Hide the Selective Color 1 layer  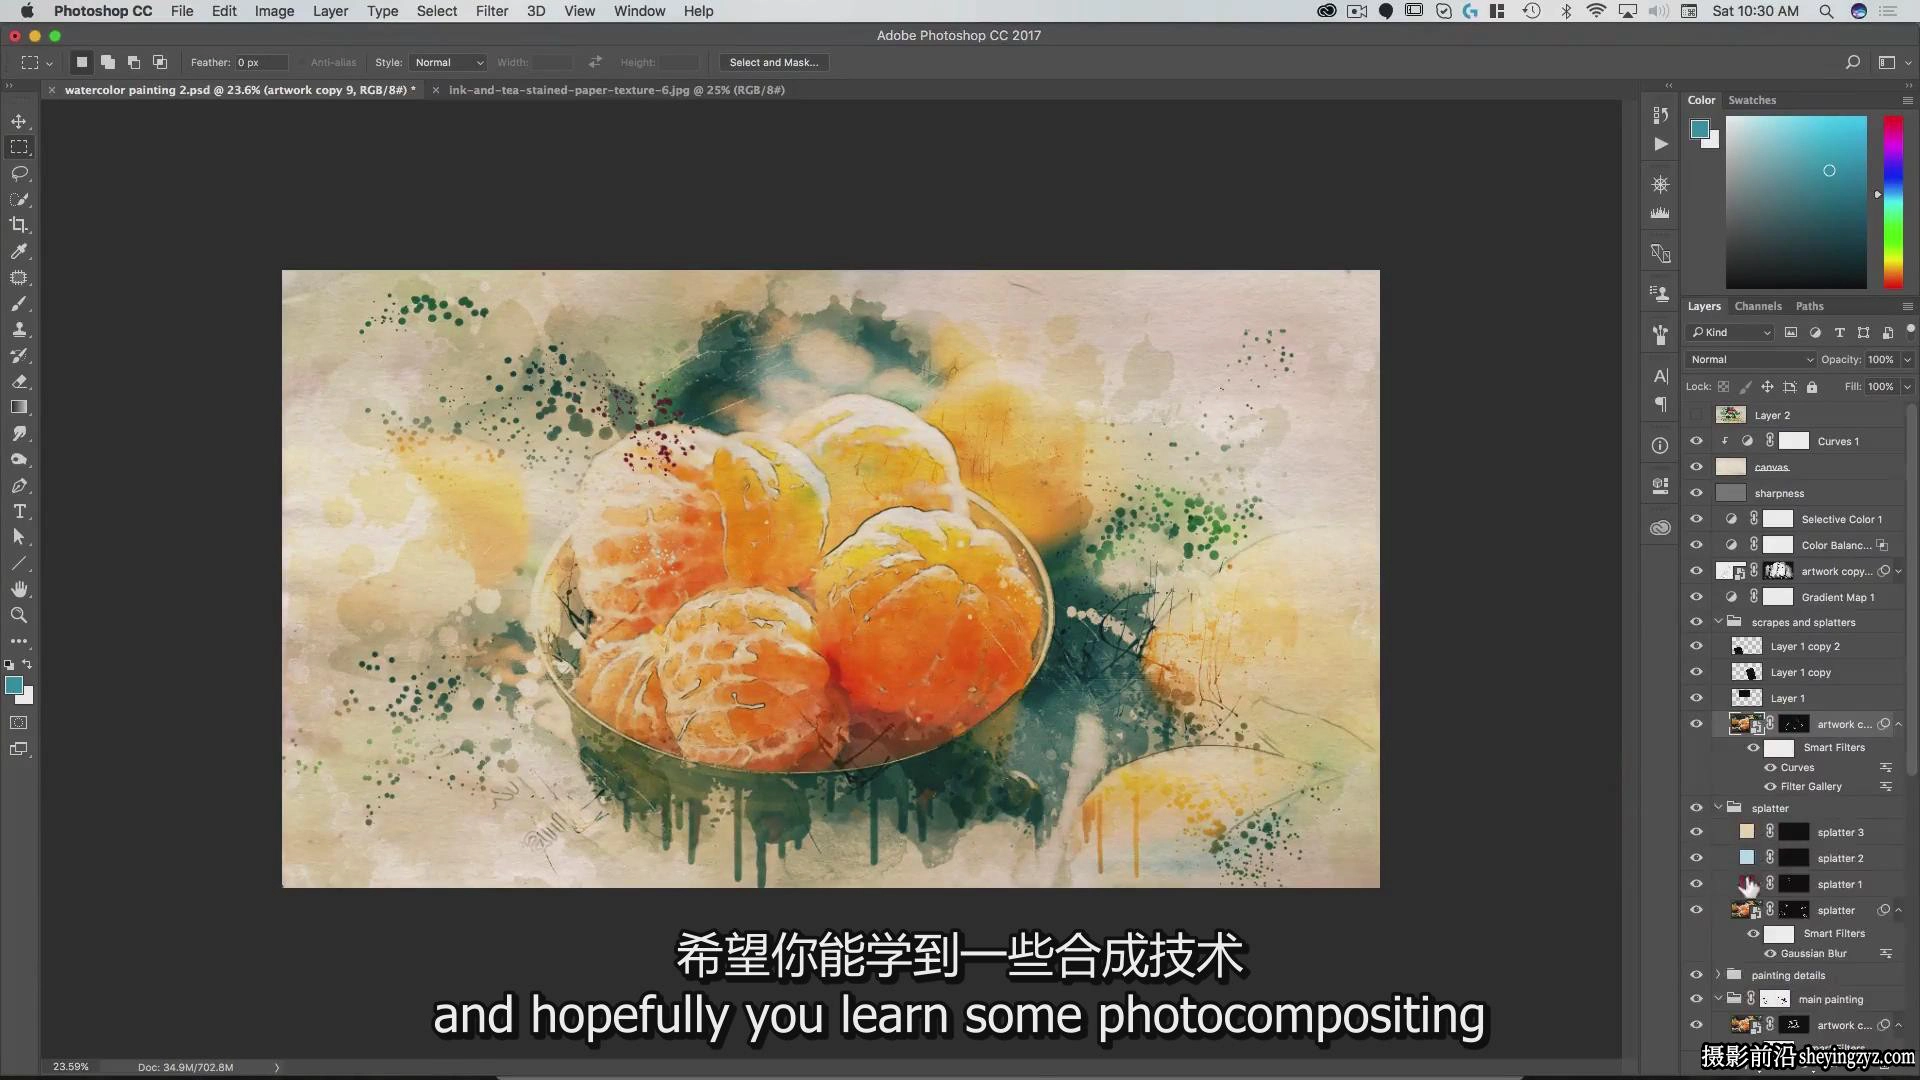[x=1696, y=519]
